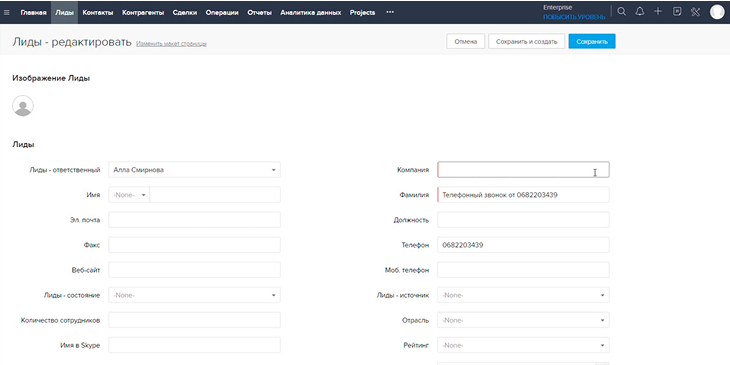This screenshot has height=365, width=730.
Task: Open the Контакты tab
Action: click(98, 13)
